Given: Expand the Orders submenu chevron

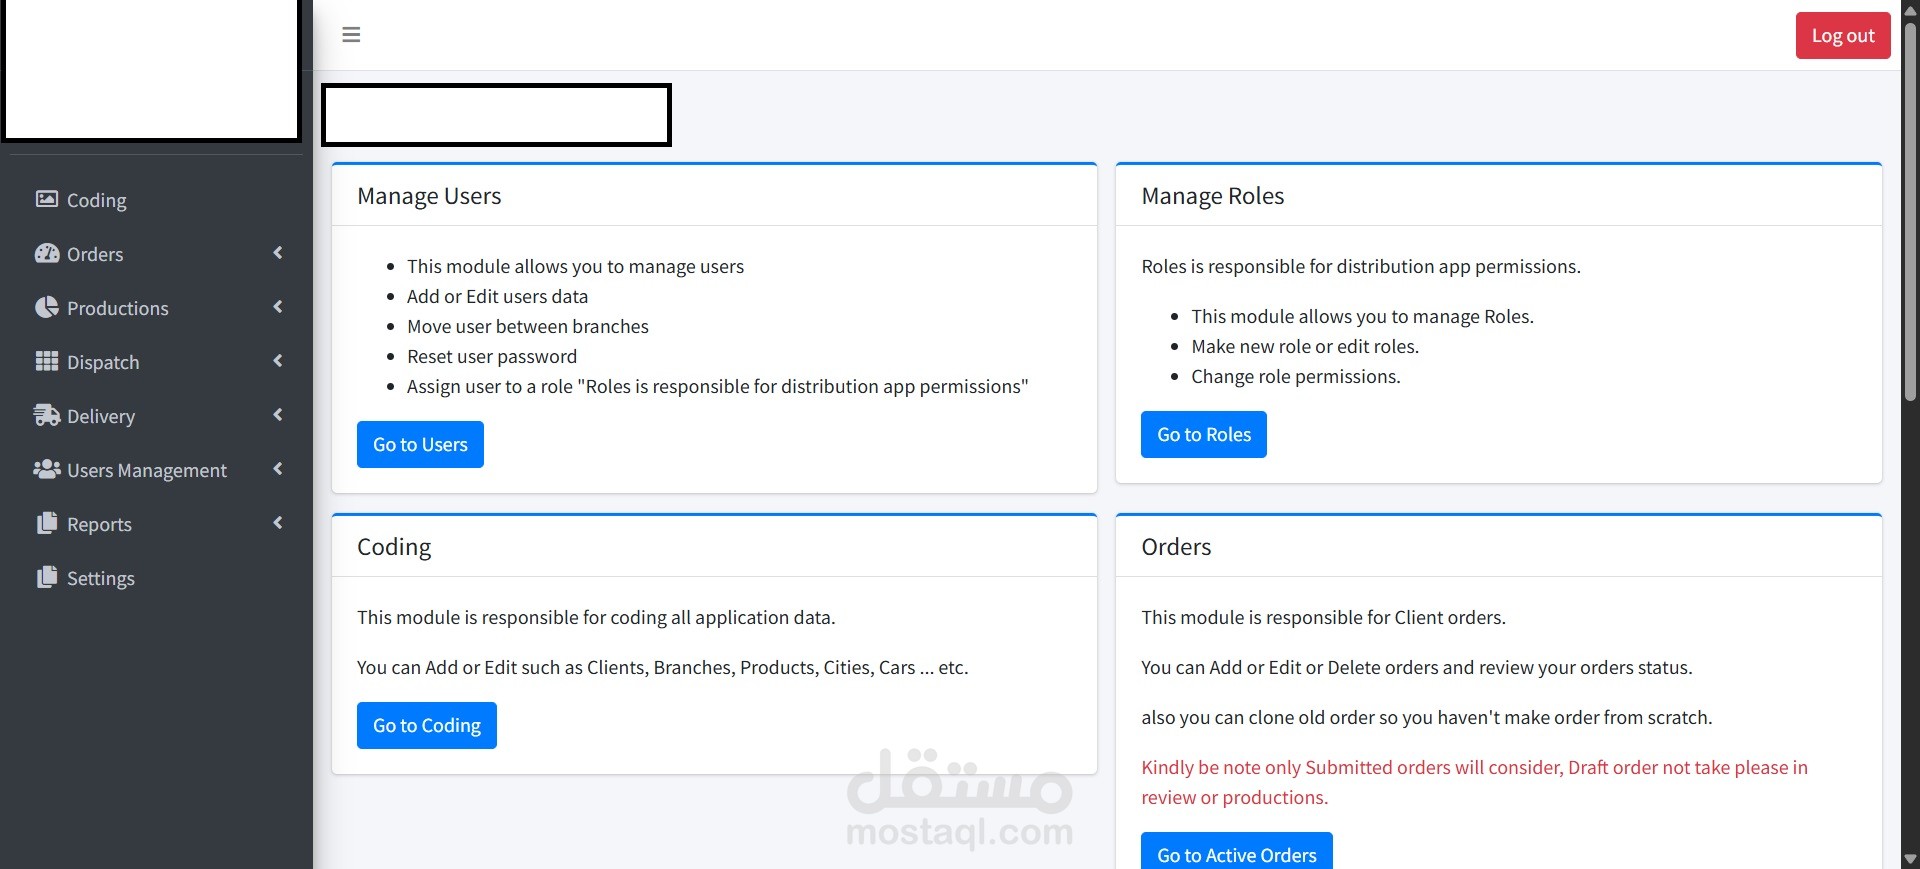Looking at the screenshot, I should pyautogui.click(x=278, y=253).
